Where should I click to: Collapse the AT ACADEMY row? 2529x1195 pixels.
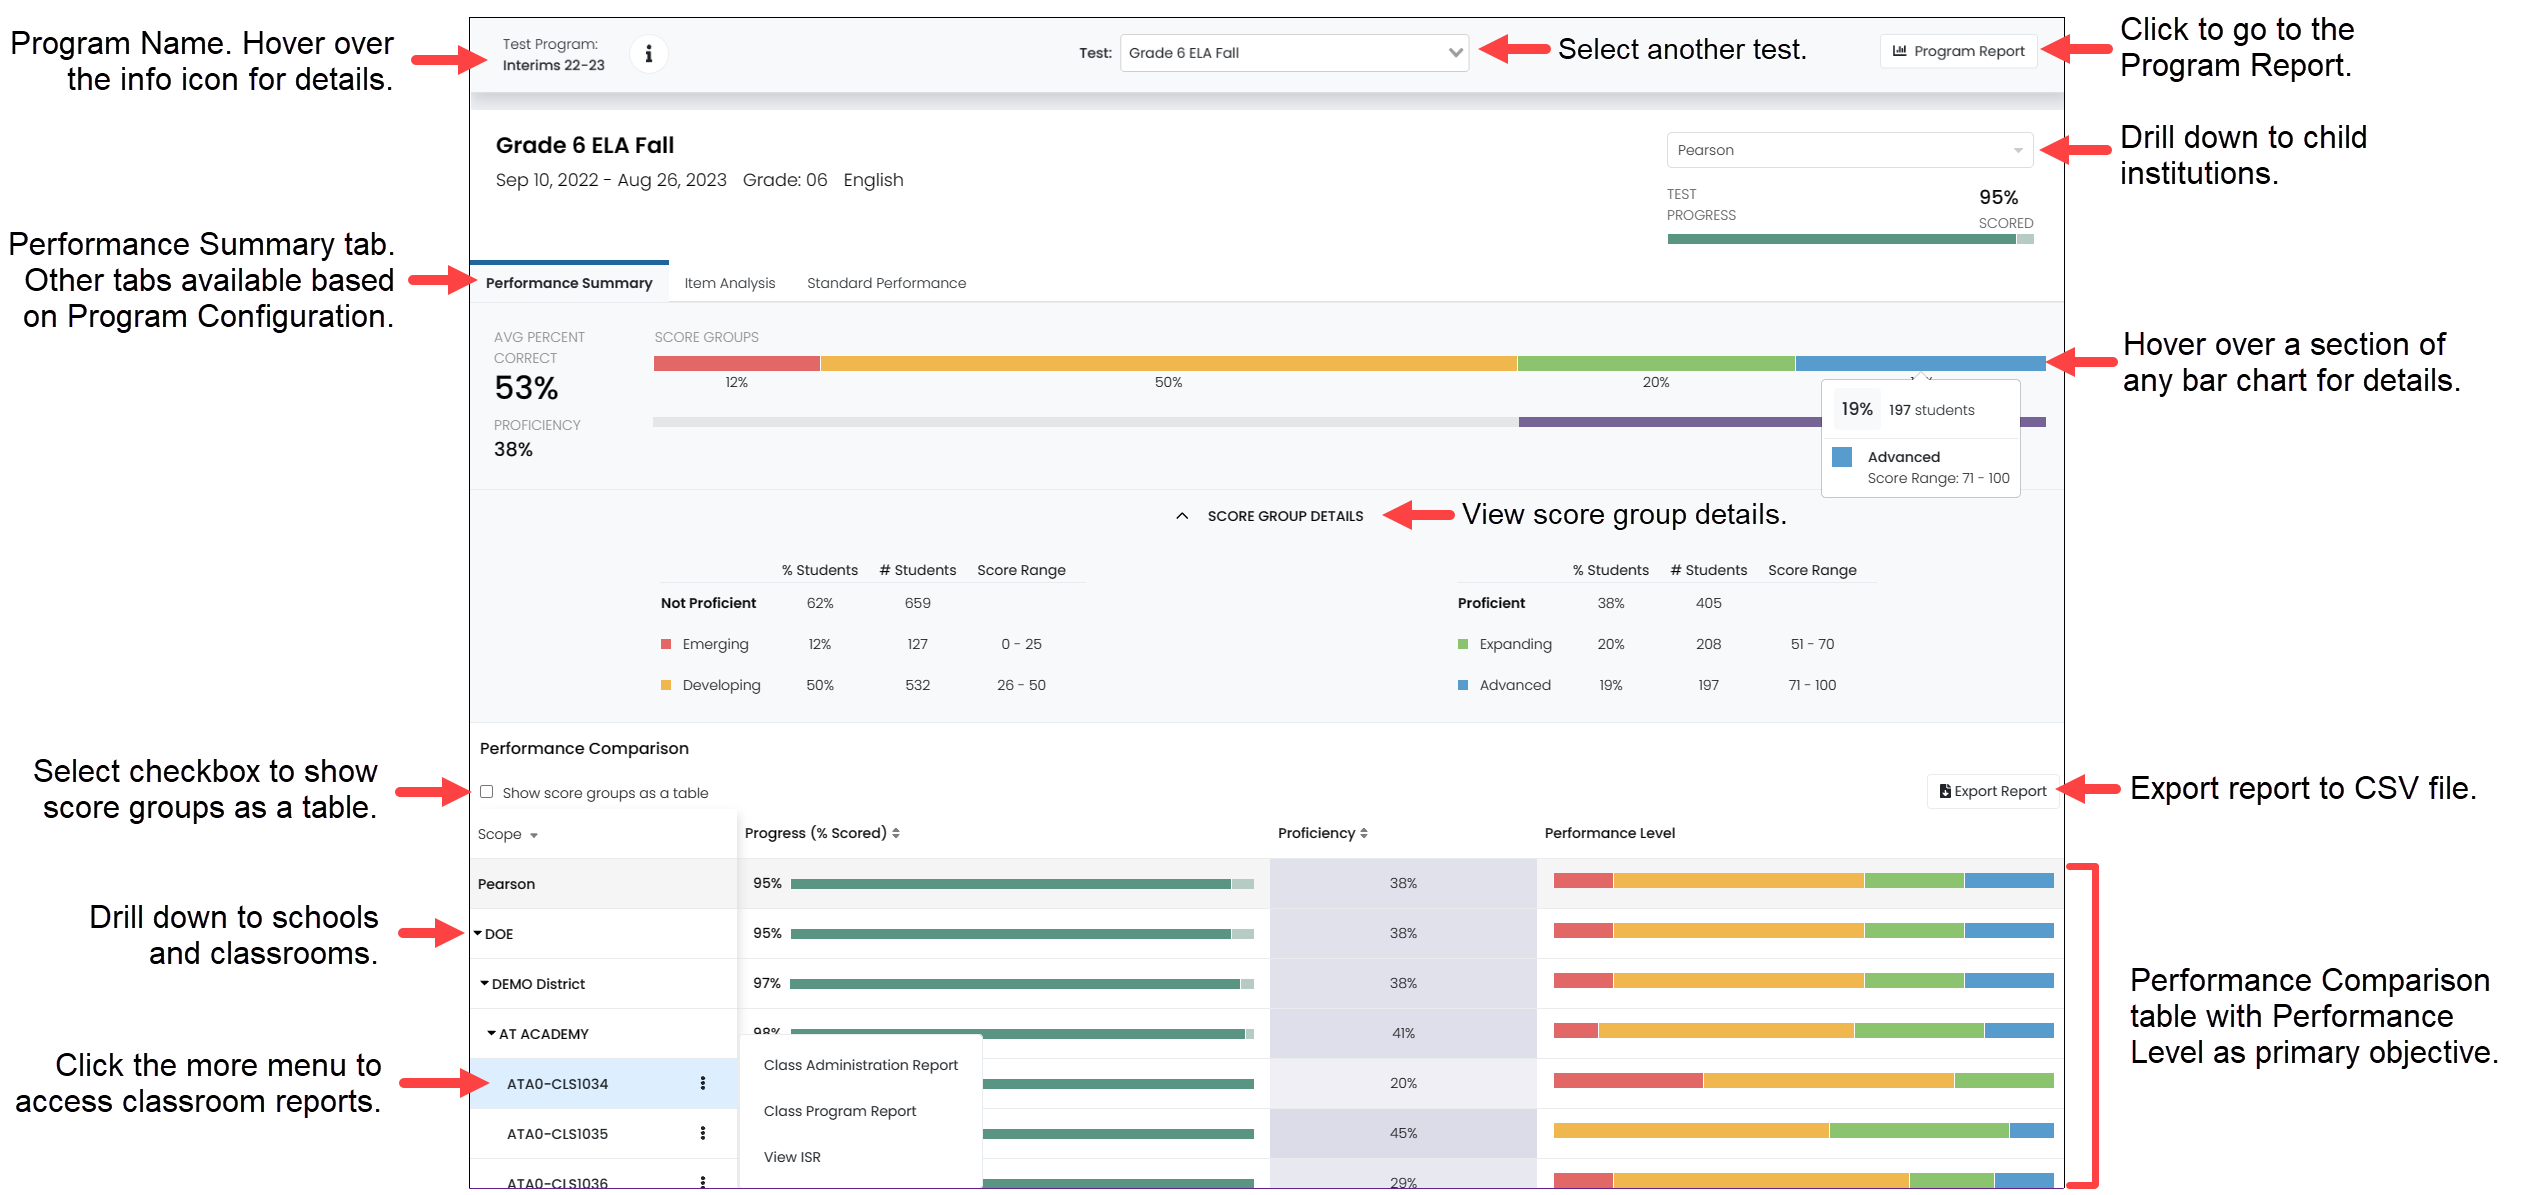coord(492,1033)
